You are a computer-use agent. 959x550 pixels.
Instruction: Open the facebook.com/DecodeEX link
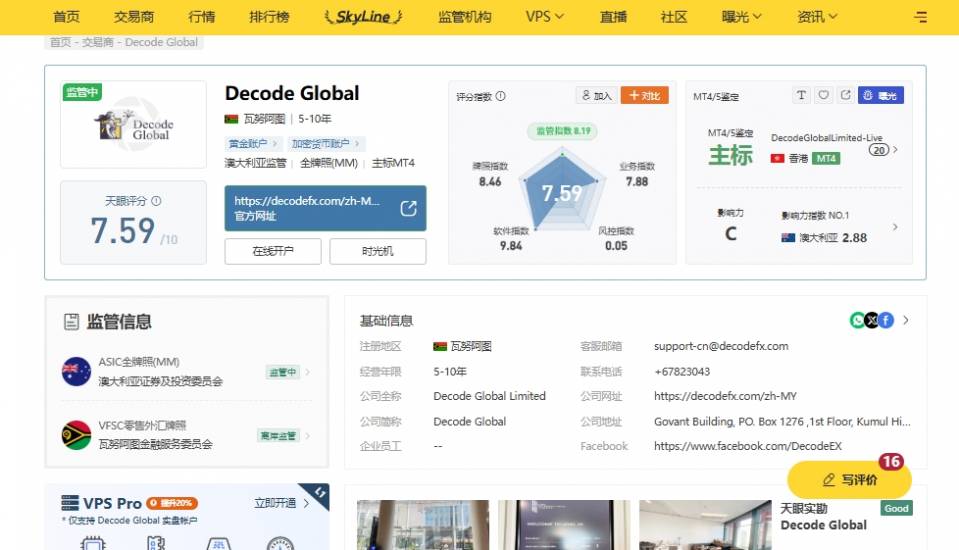748,446
